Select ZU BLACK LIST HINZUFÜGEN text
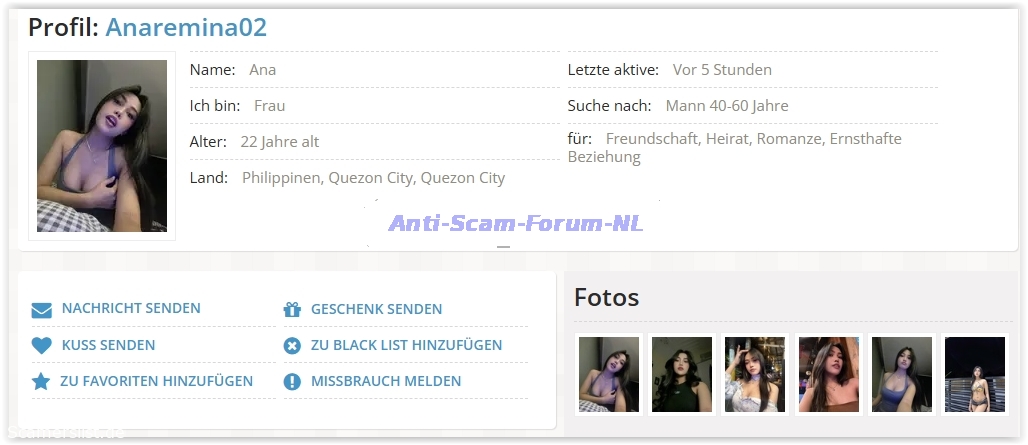Viewport: 1028px width, 445px height. [406, 345]
